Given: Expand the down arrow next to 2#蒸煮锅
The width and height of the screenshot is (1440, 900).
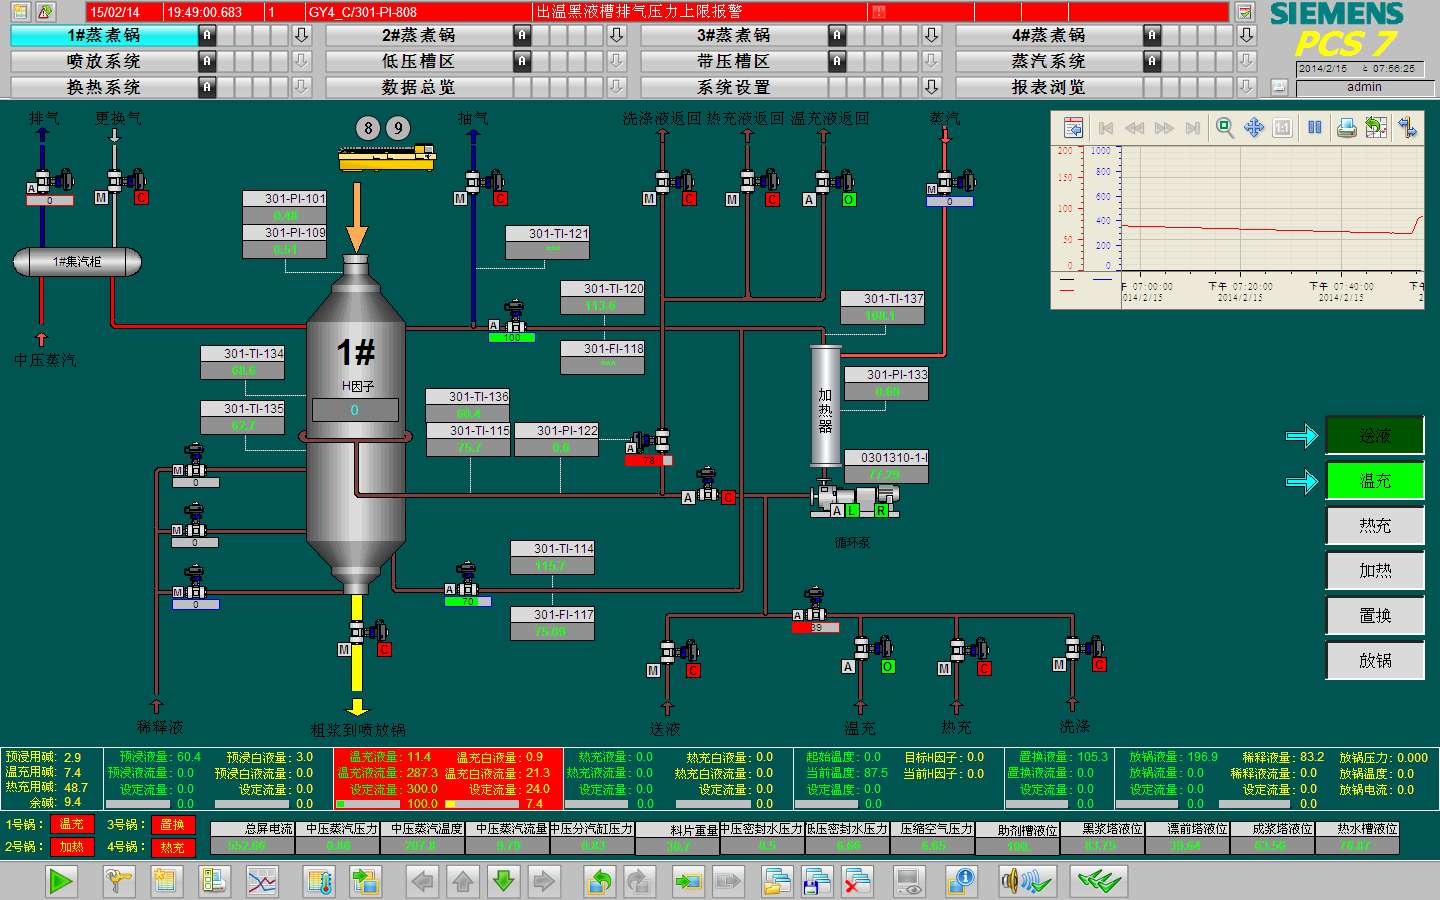Looking at the screenshot, I should point(616,34).
